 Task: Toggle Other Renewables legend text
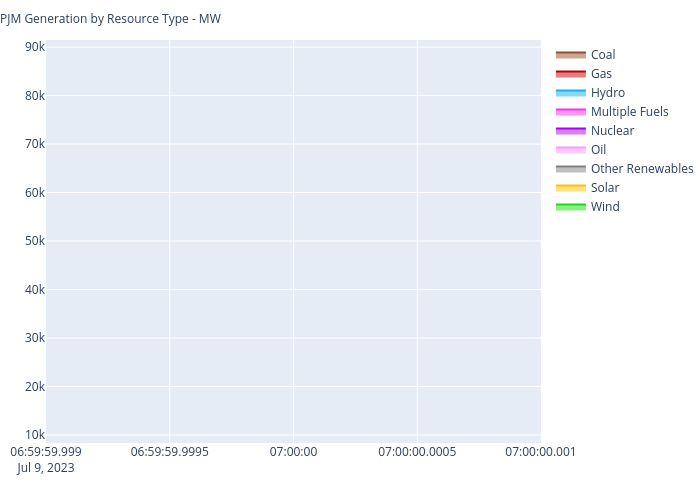pos(641,169)
